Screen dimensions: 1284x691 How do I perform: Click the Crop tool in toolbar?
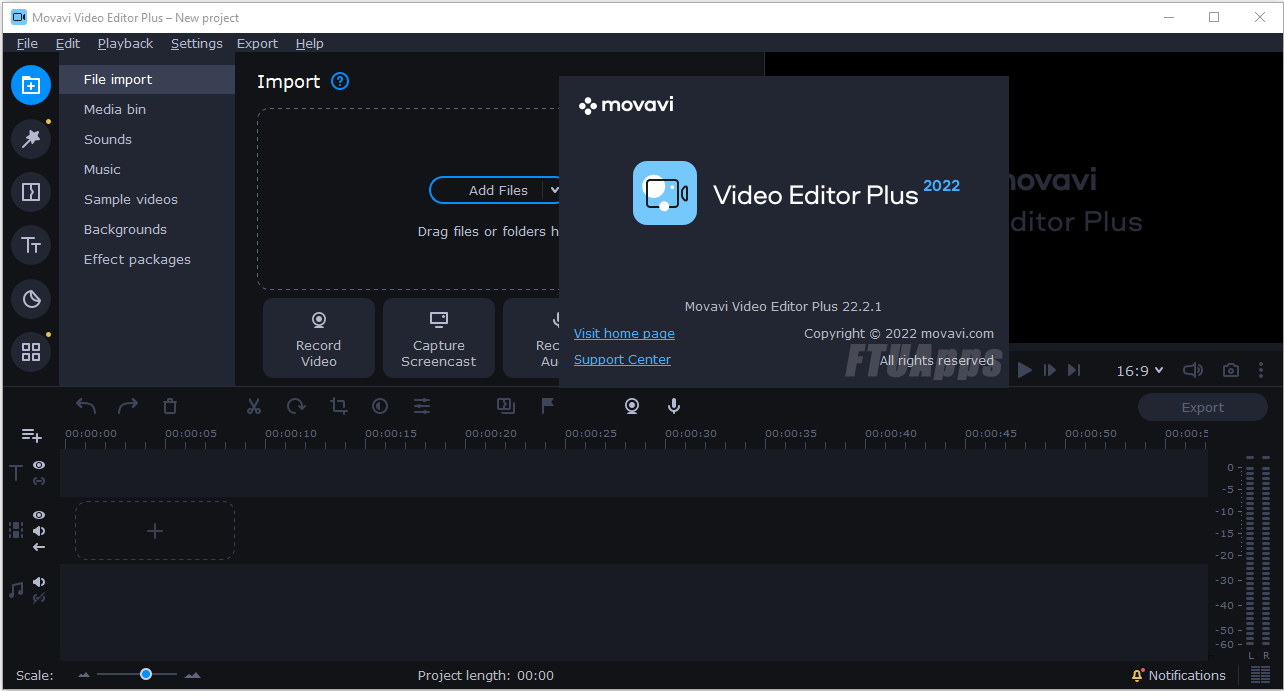(339, 406)
